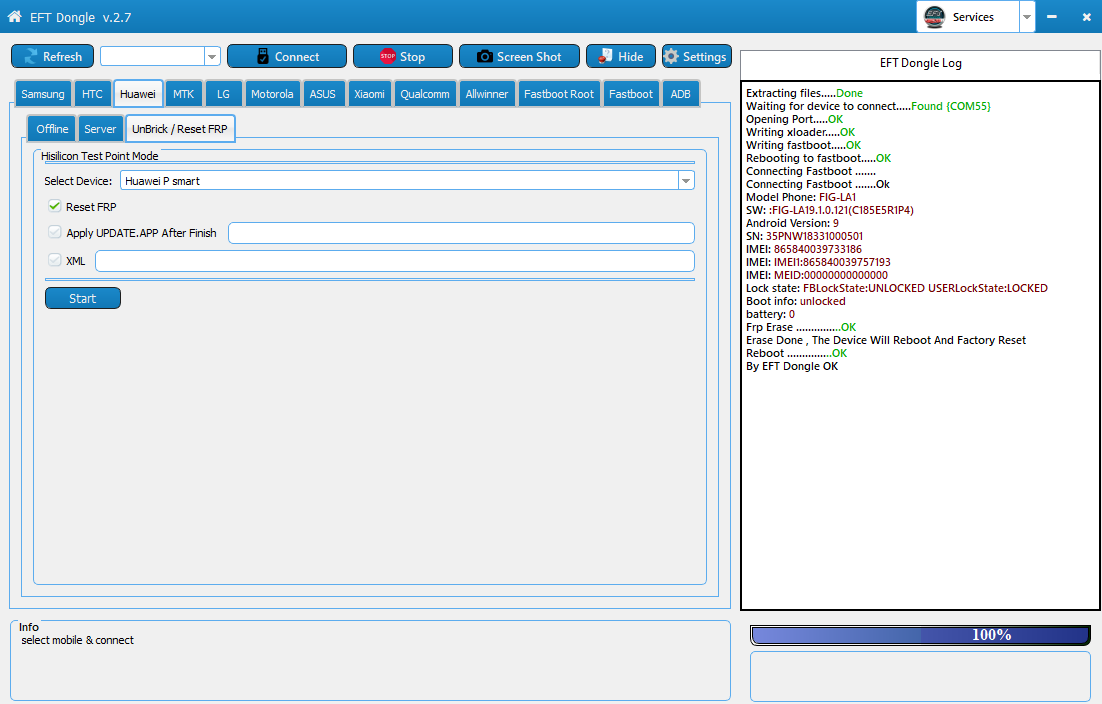This screenshot has width=1102, height=704.
Task: Toggle Apply UPDATE.APP After Finish checkbox
Action: (55, 232)
